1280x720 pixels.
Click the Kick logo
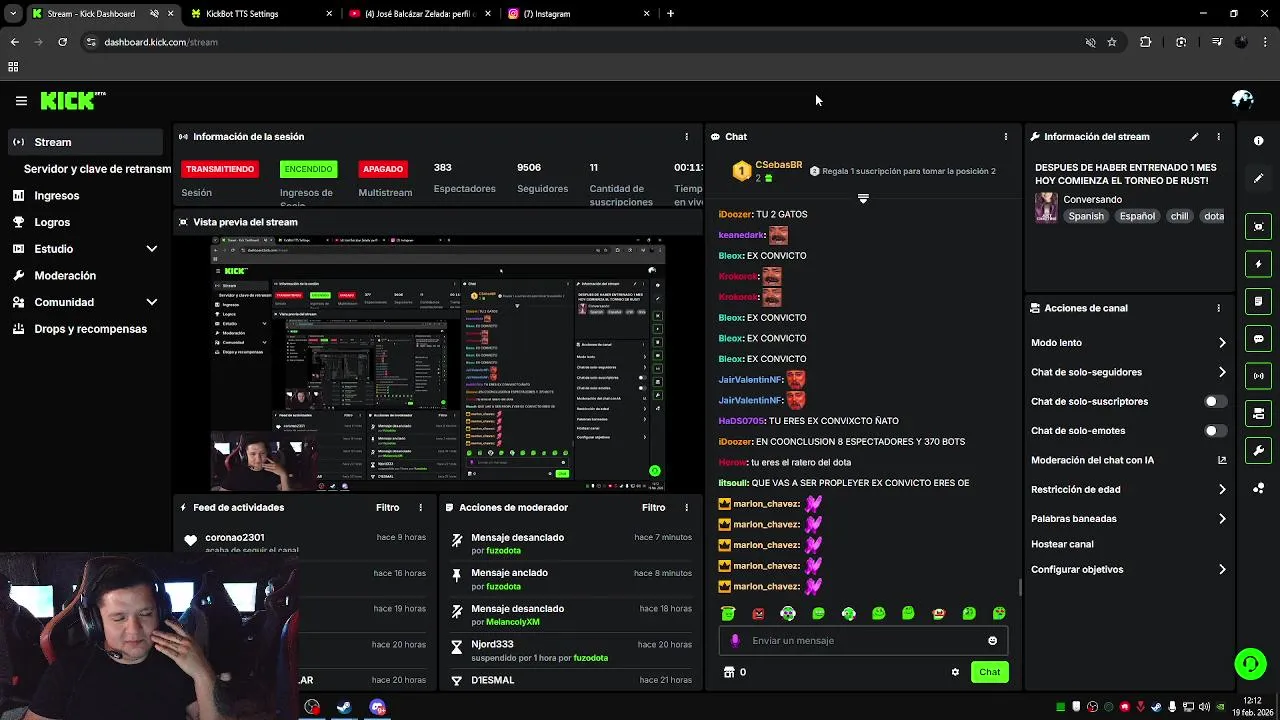pyautogui.click(x=72, y=100)
